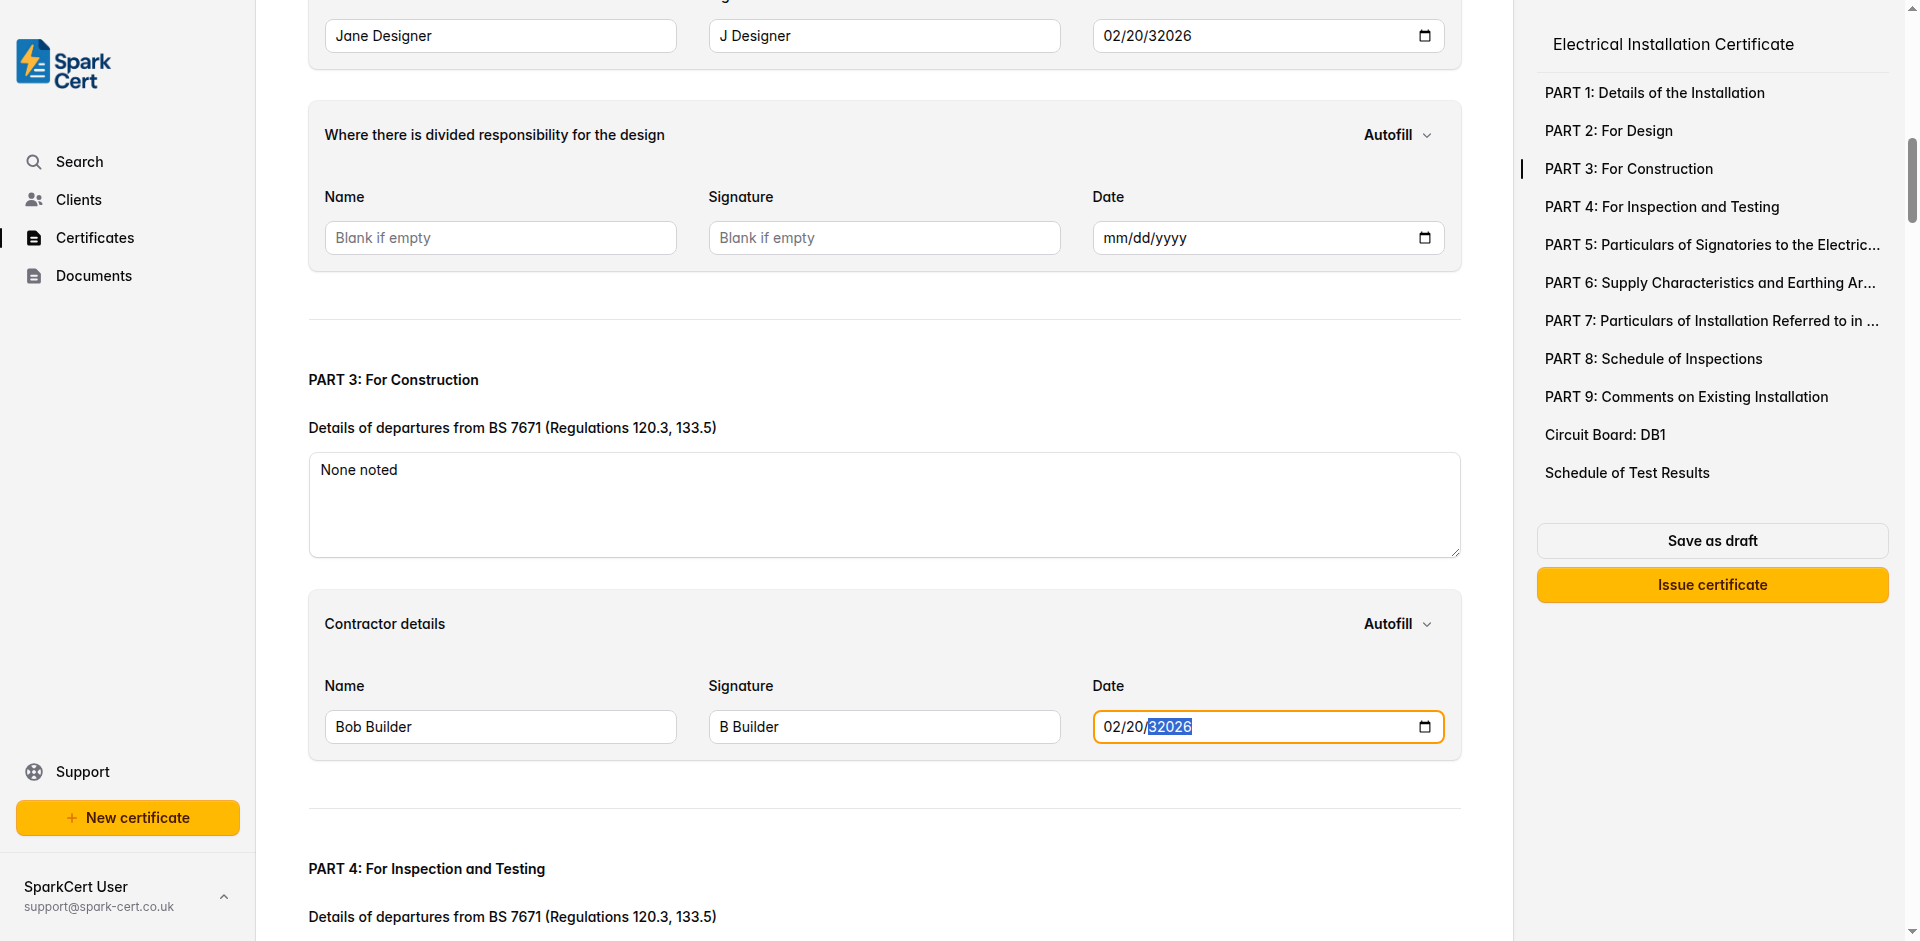Image resolution: width=1920 pixels, height=941 pixels.
Task: Click the None noted departures text area
Action: click(884, 505)
